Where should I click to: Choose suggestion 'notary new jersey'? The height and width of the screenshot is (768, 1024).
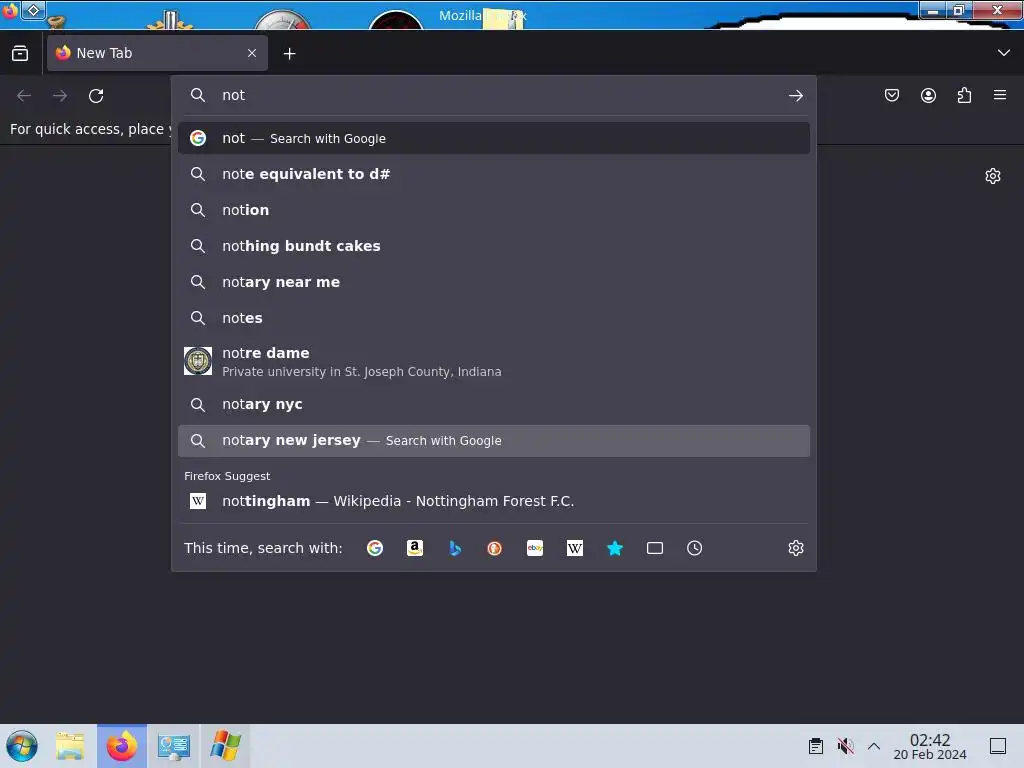(x=494, y=441)
